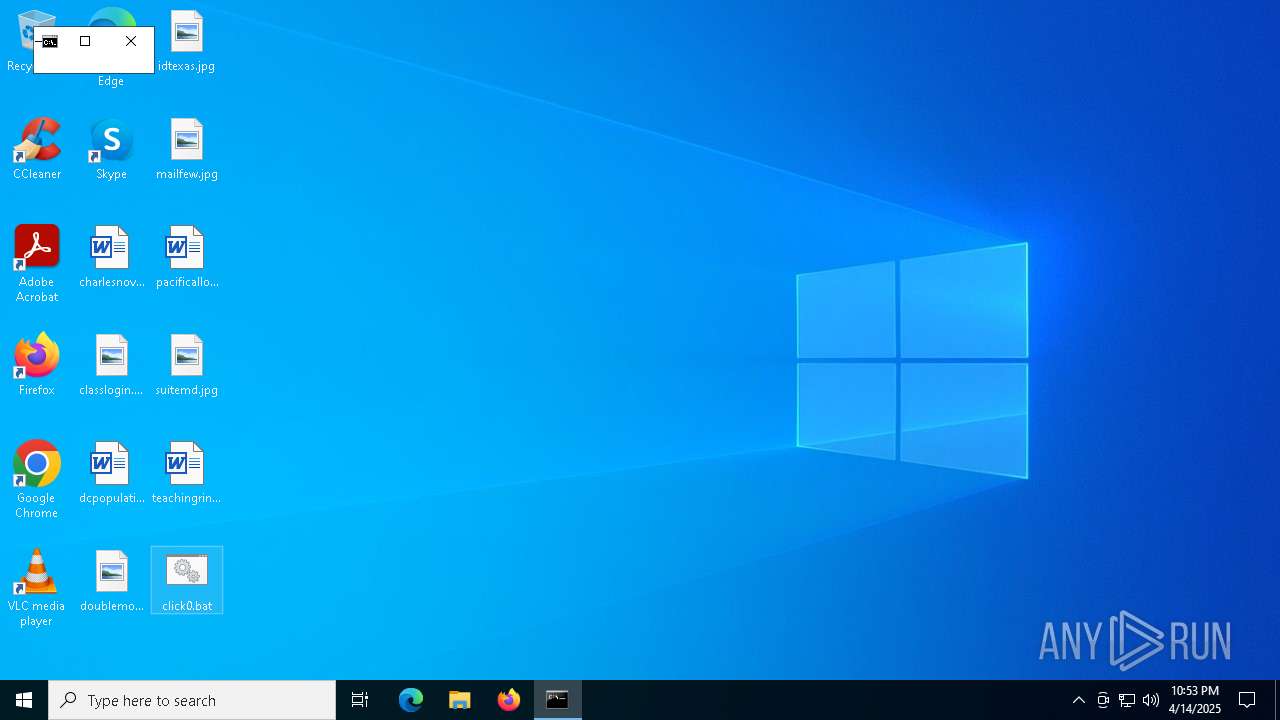The width and height of the screenshot is (1280, 720).
Task: Open the network status tray icon
Action: 1127,700
